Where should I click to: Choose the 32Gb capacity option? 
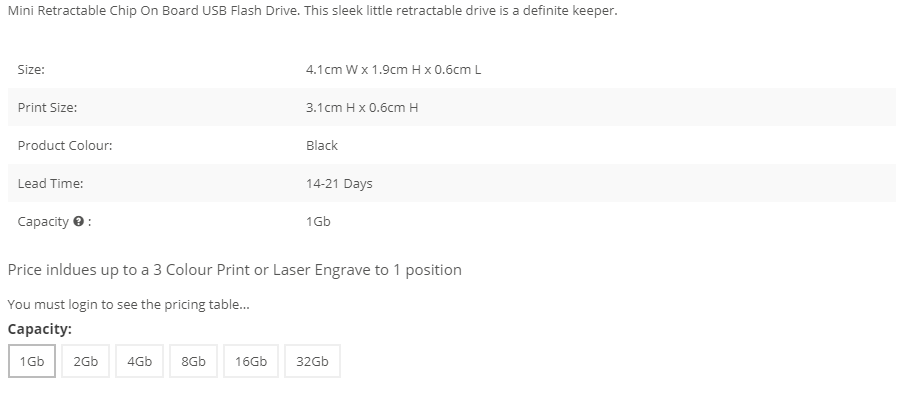[312, 361]
